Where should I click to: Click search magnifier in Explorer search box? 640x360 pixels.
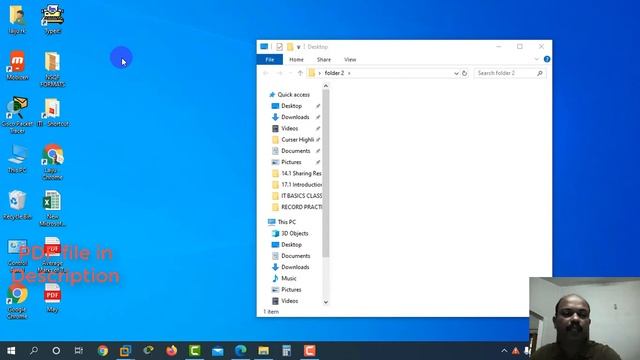point(540,73)
